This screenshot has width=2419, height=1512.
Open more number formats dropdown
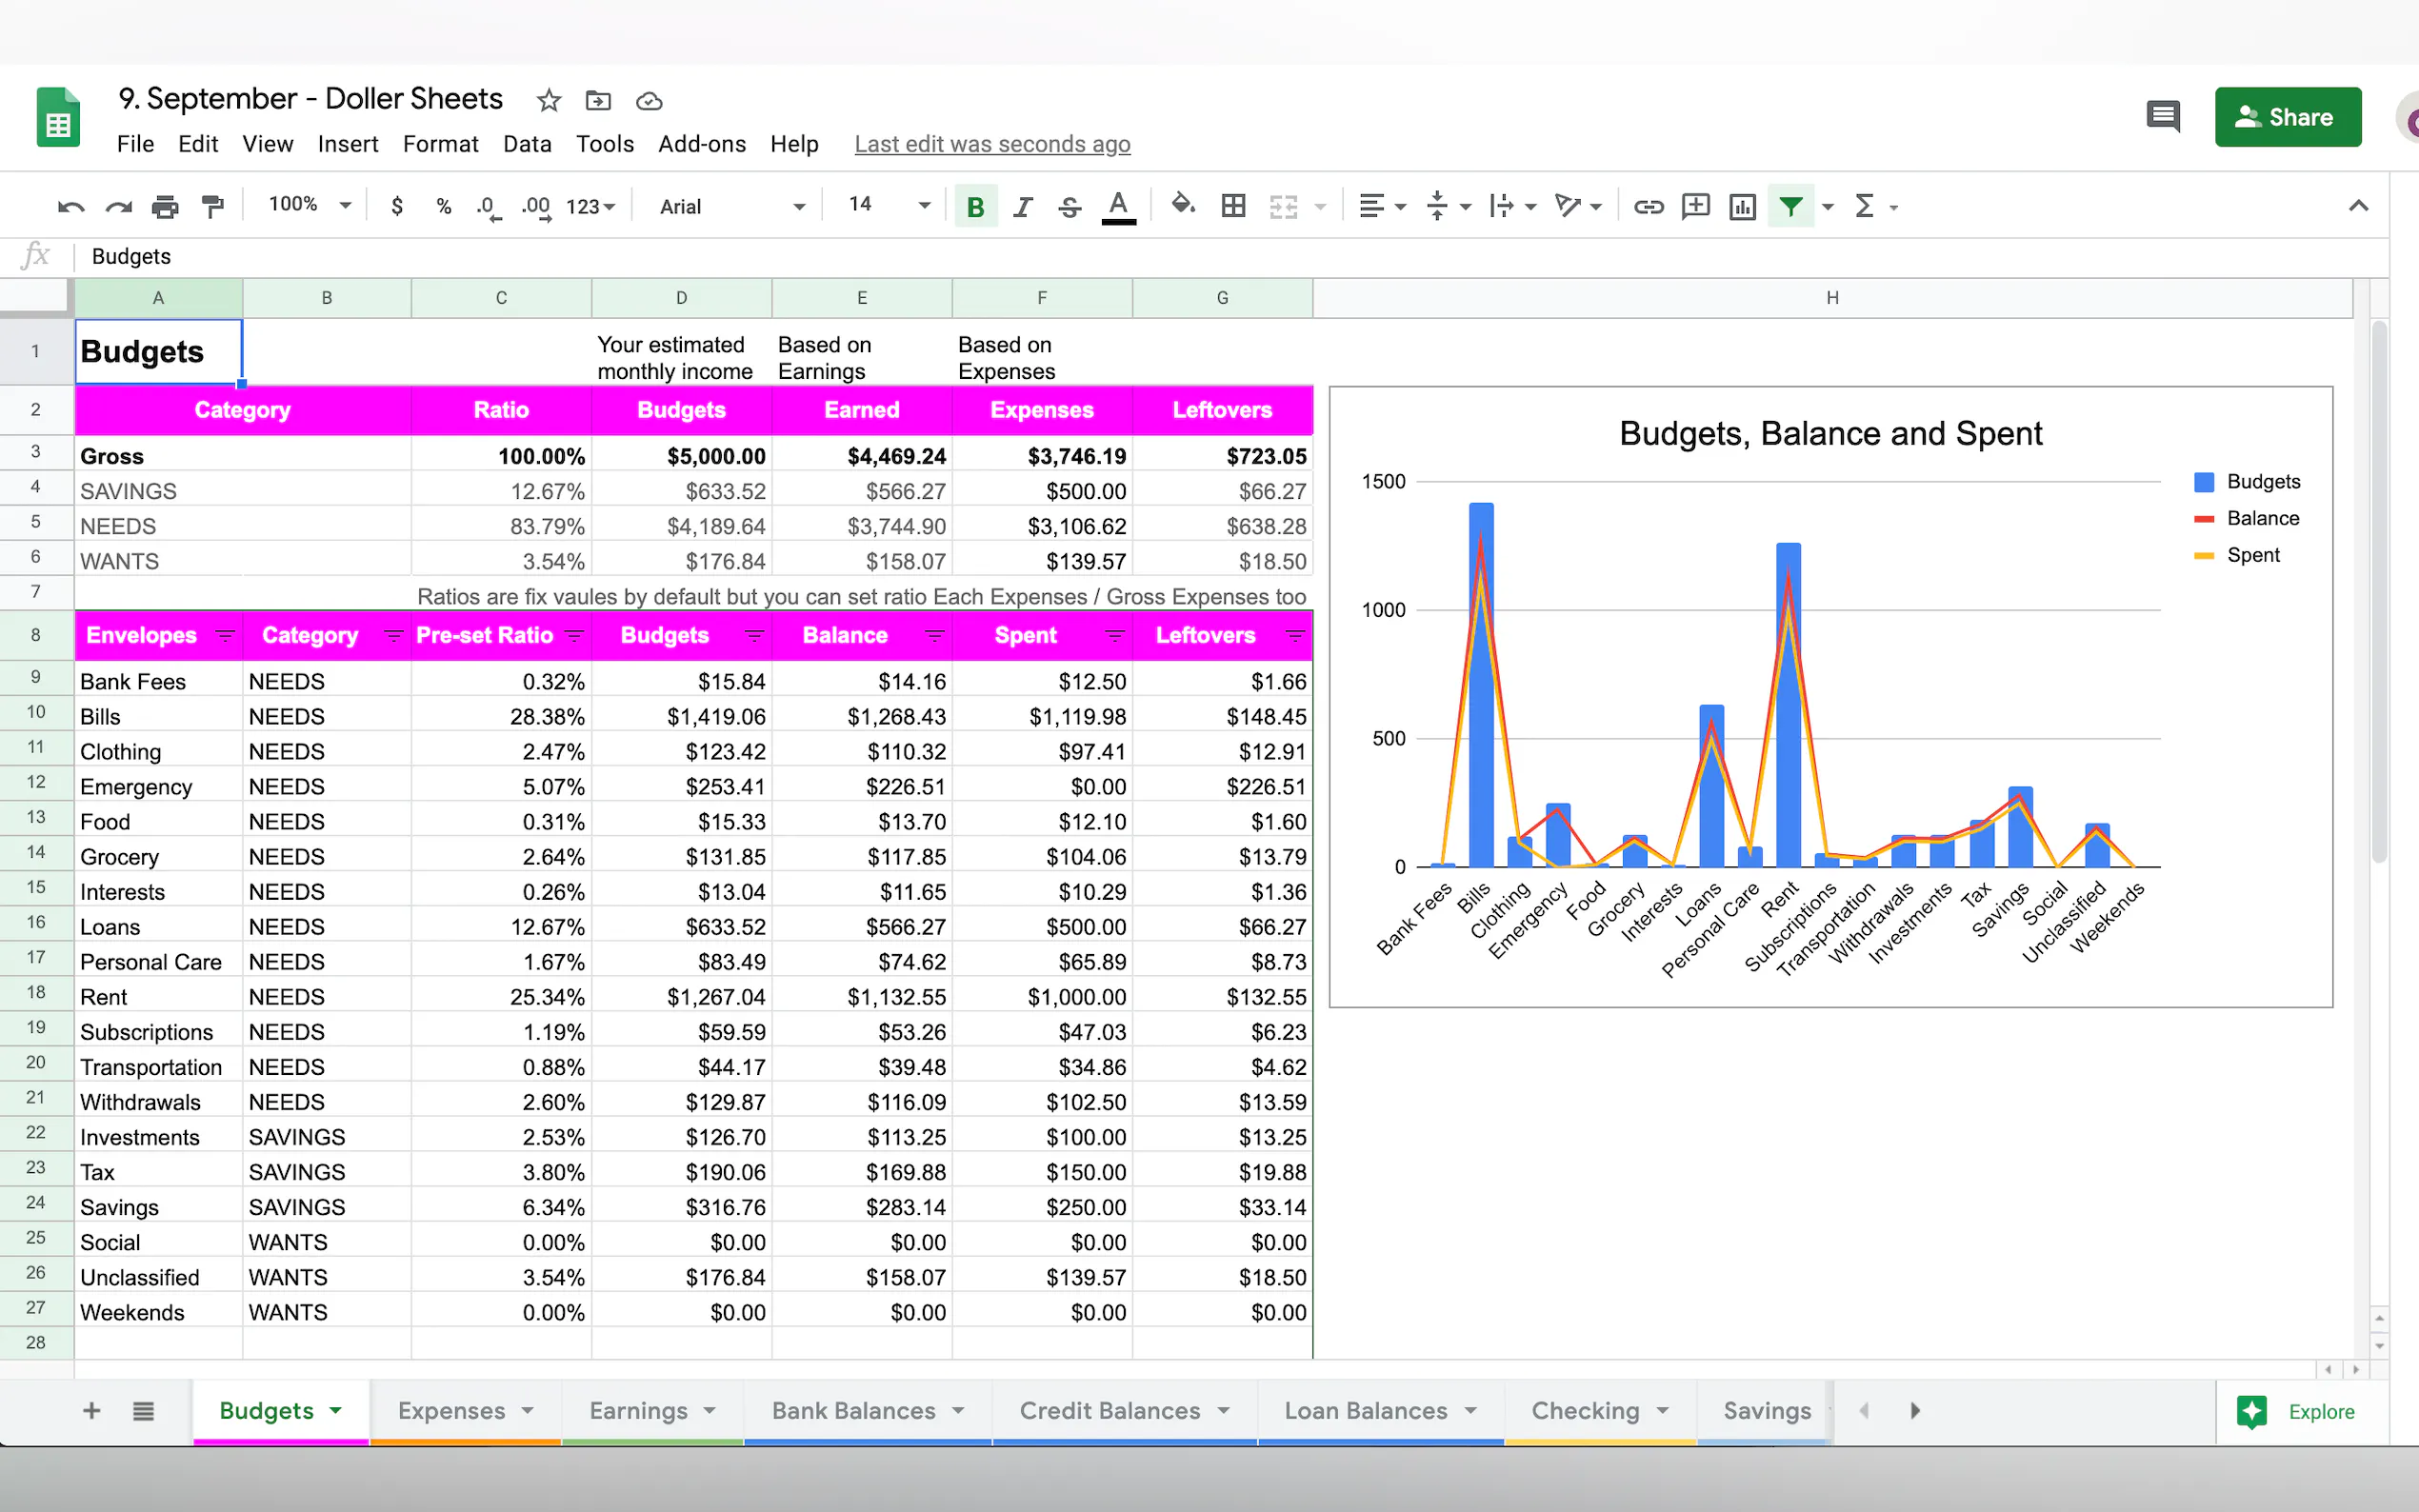coord(590,207)
